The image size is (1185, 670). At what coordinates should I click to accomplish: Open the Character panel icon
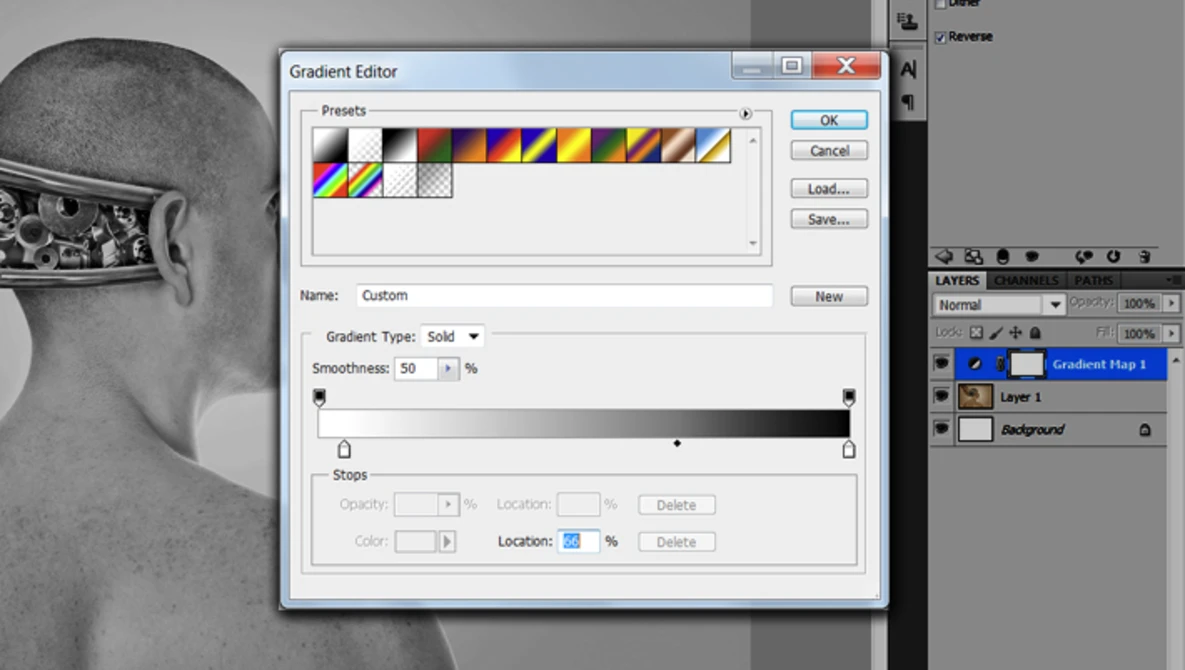tap(908, 69)
